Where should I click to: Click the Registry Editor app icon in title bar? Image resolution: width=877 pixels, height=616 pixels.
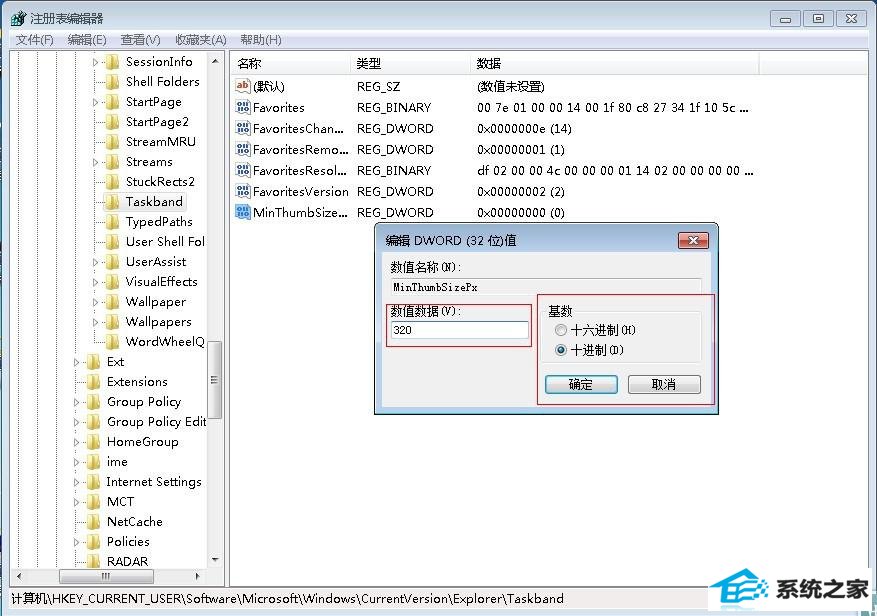[x=18, y=18]
